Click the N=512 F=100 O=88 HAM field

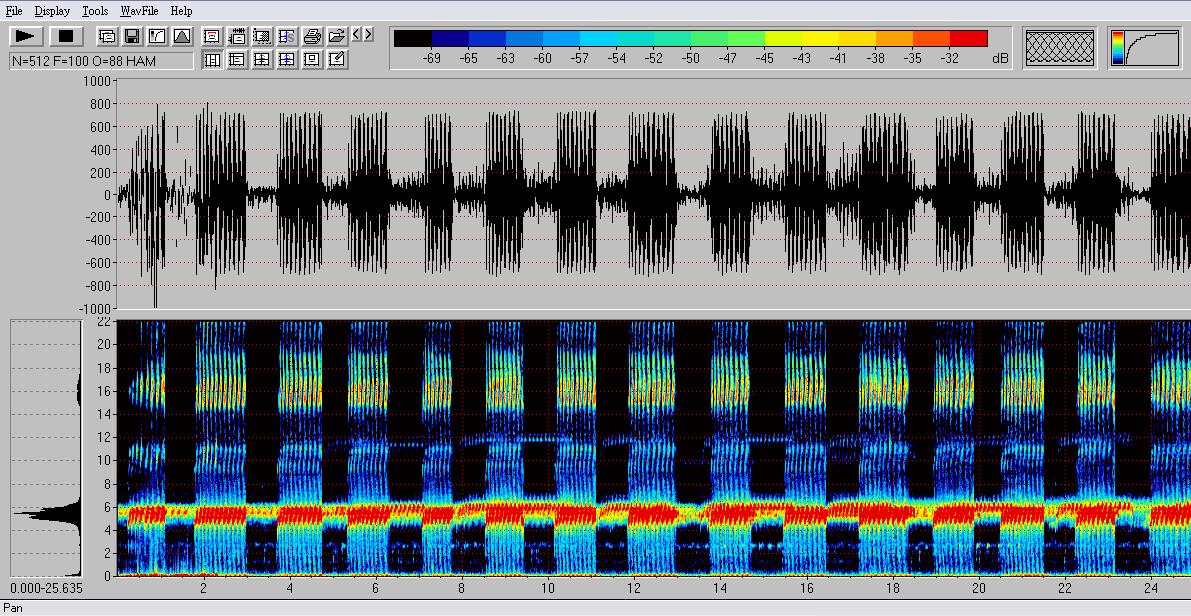coord(102,61)
